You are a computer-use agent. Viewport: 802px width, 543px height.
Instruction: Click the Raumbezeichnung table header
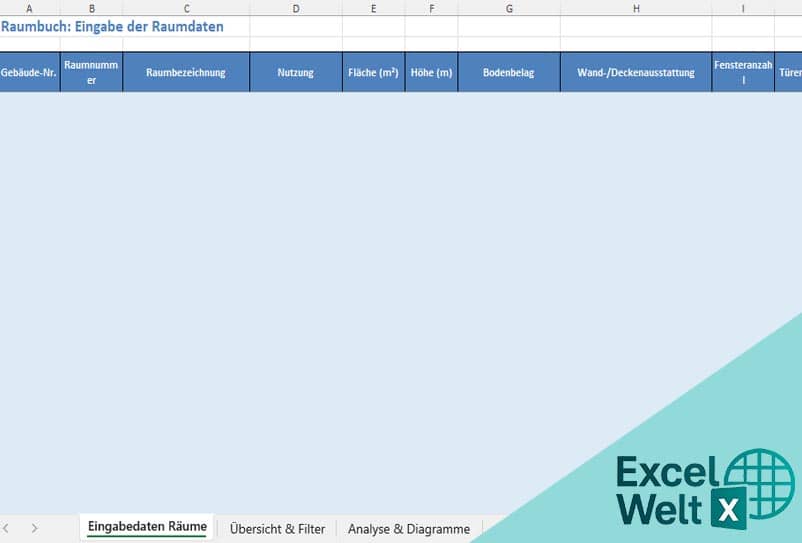pyautogui.click(x=186, y=73)
